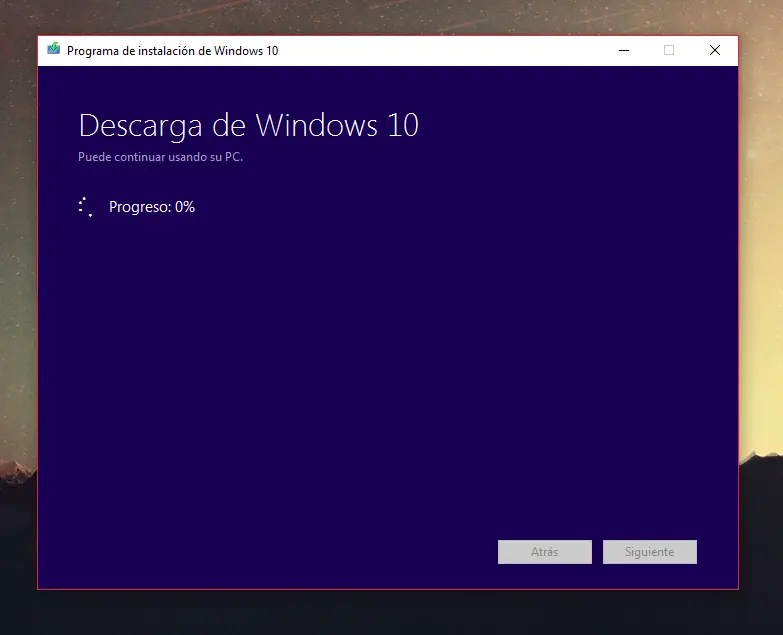The height and width of the screenshot is (635, 783).
Task: Close the Programa de instalación window
Action: coord(715,50)
